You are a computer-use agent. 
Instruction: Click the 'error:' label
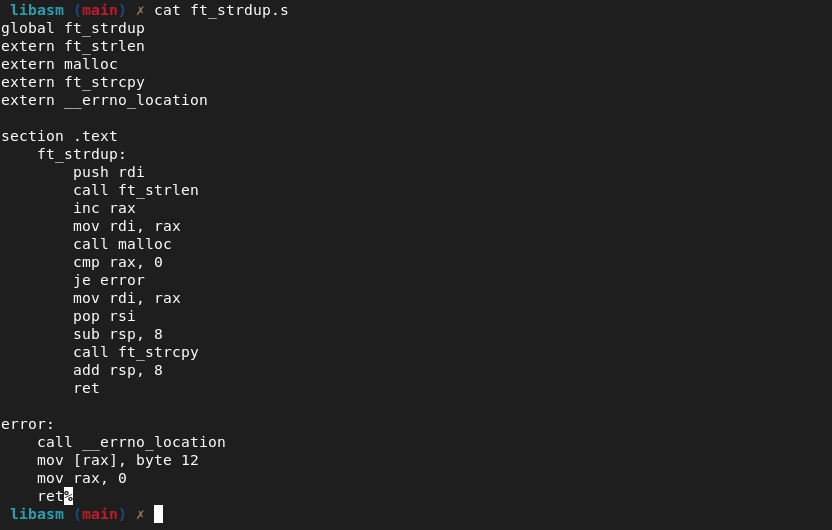tap(28, 424)
